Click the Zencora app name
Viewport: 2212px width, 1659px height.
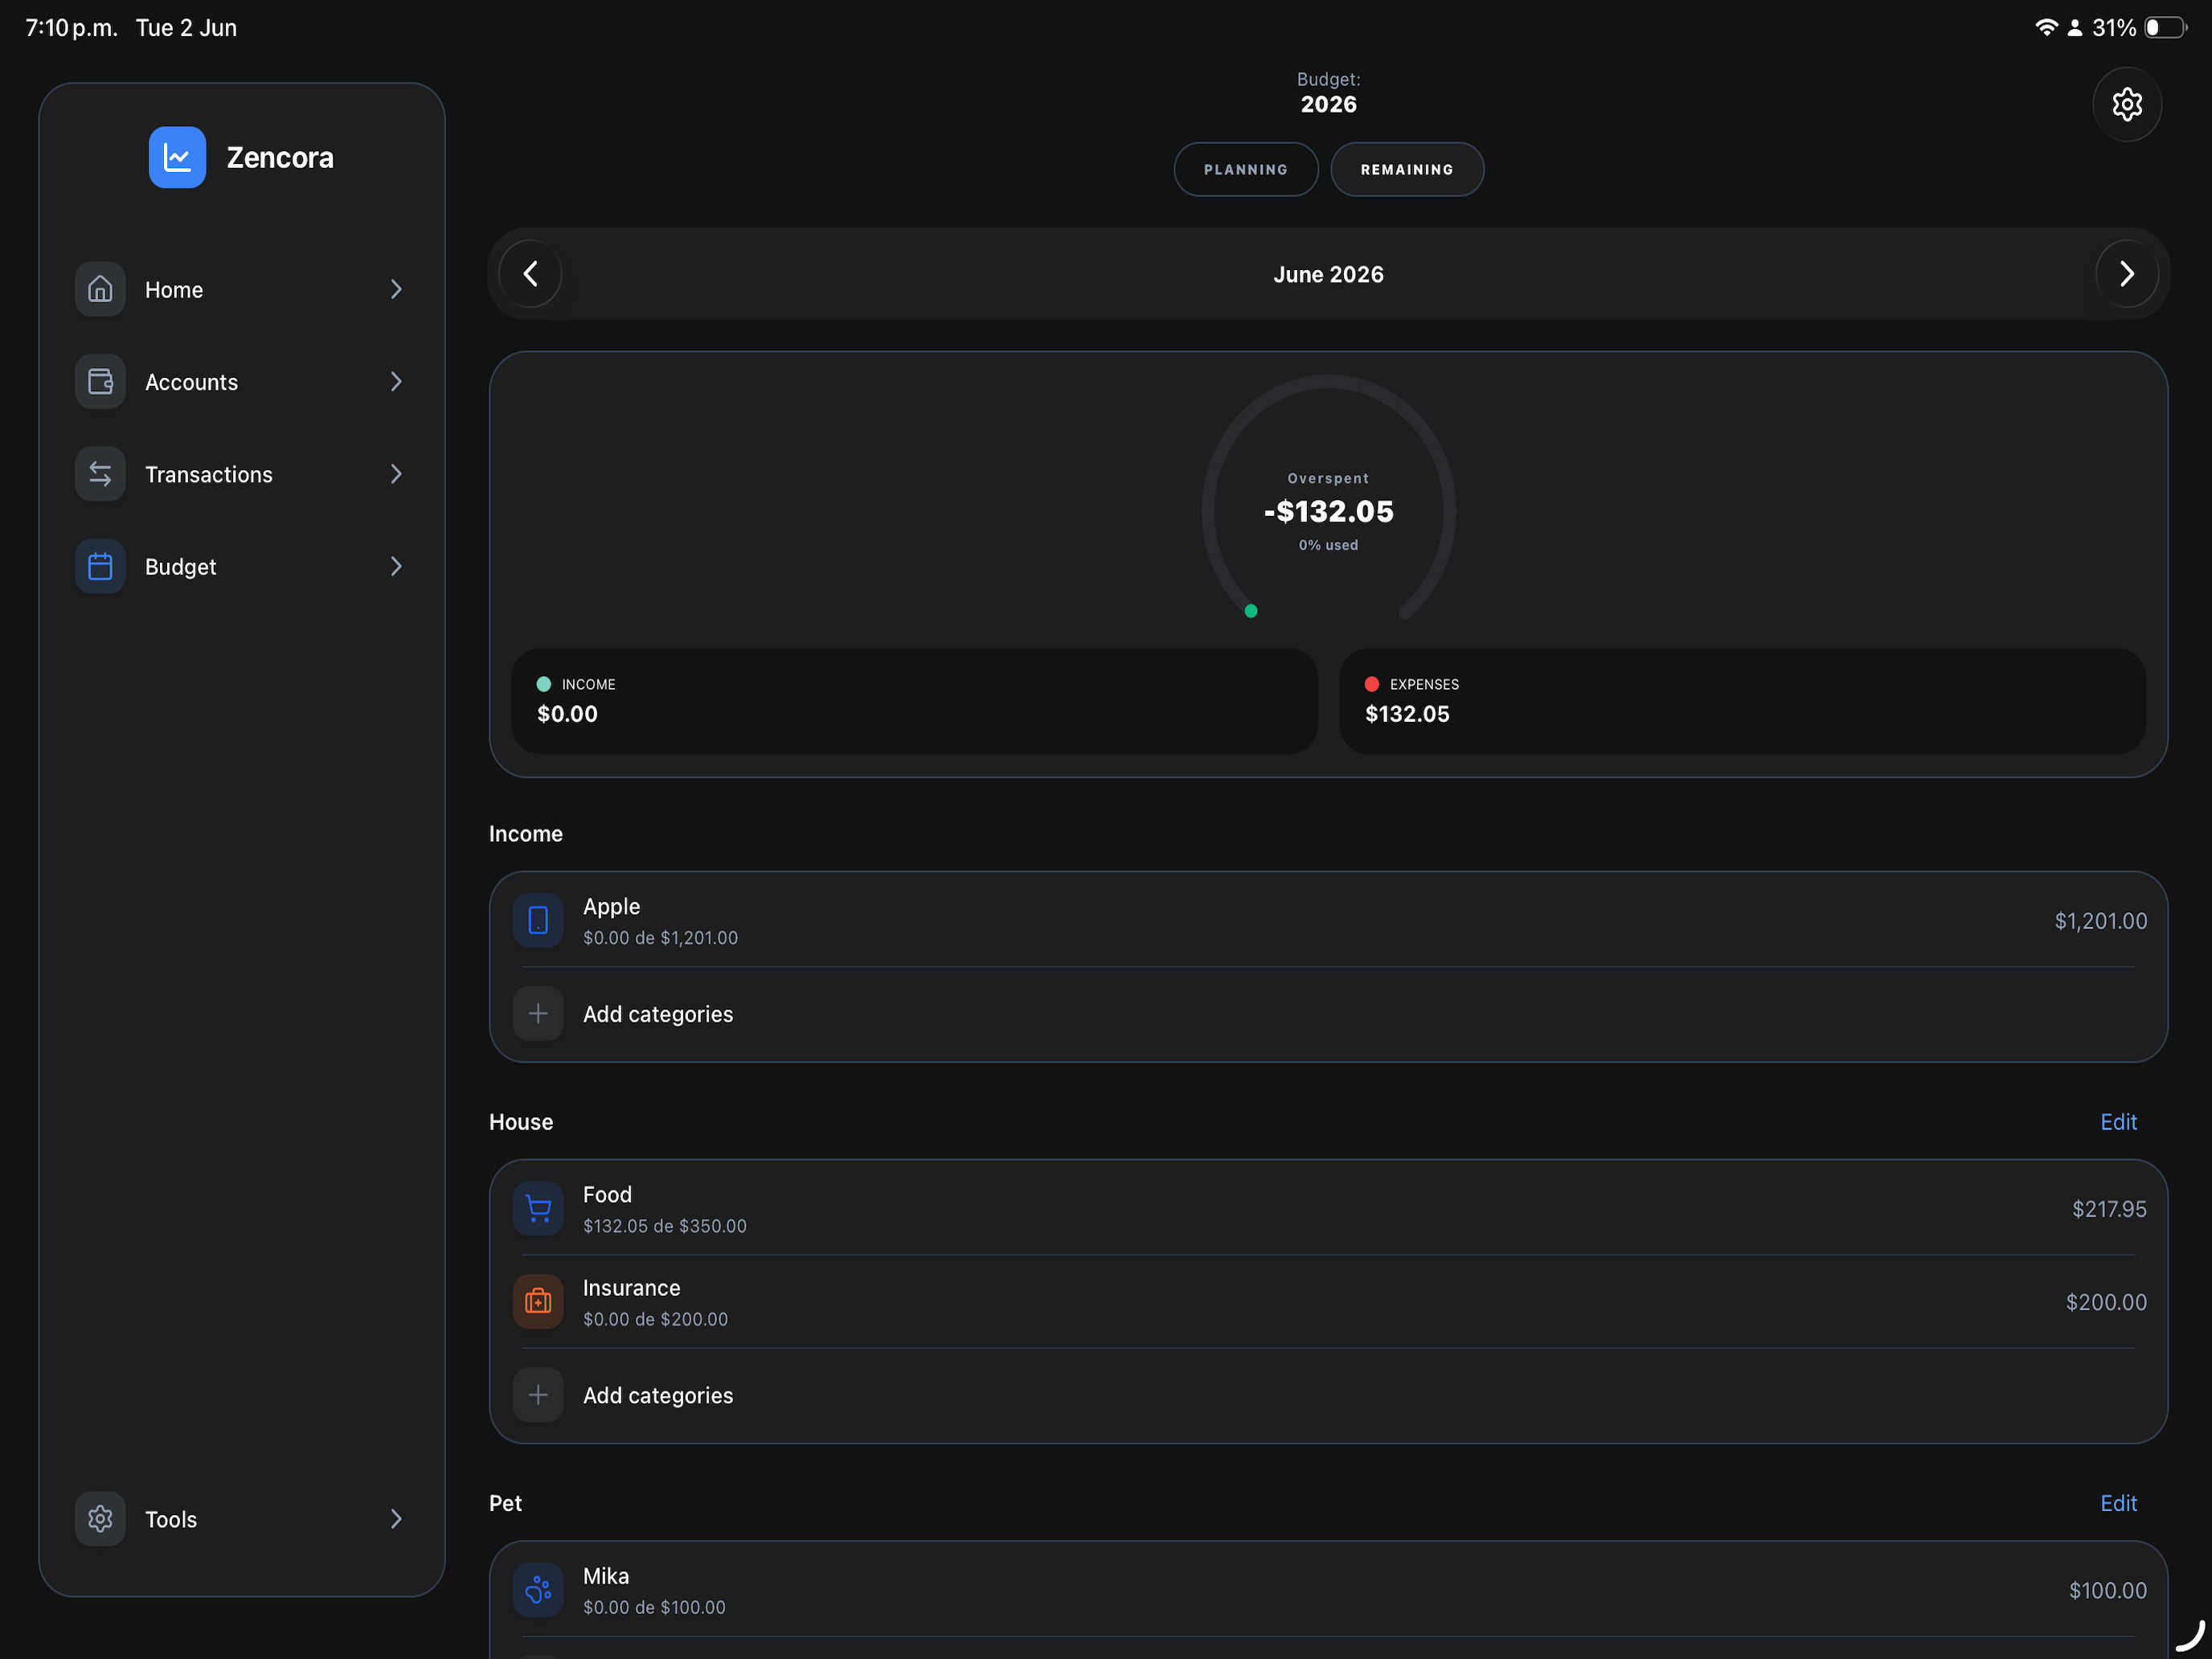(x=280, y=157)
